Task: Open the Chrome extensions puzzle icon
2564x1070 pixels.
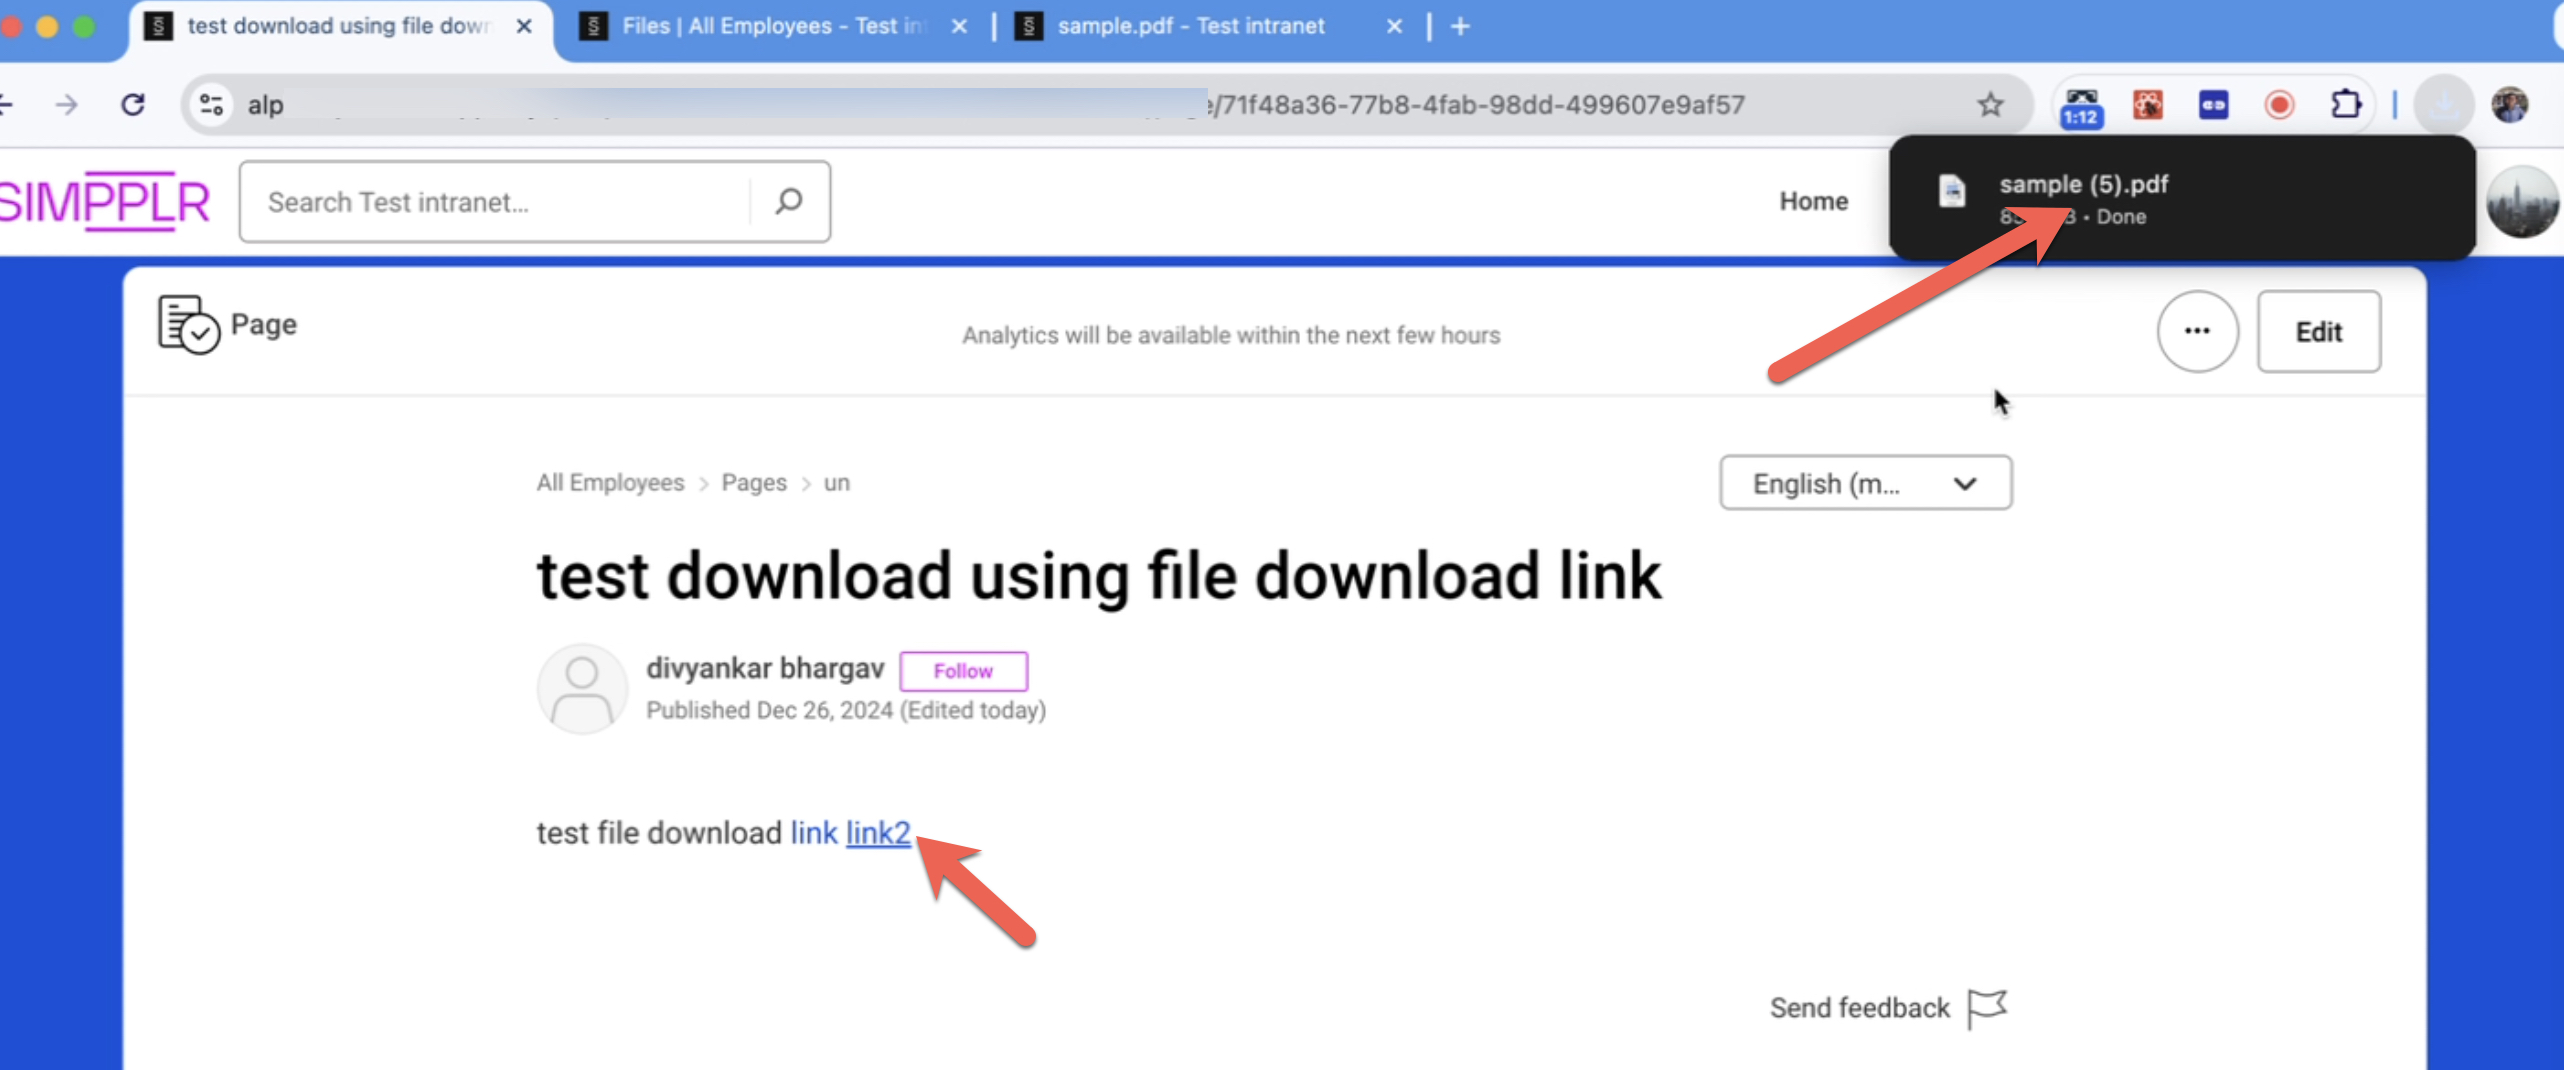Action: [x=2348, y=104]
